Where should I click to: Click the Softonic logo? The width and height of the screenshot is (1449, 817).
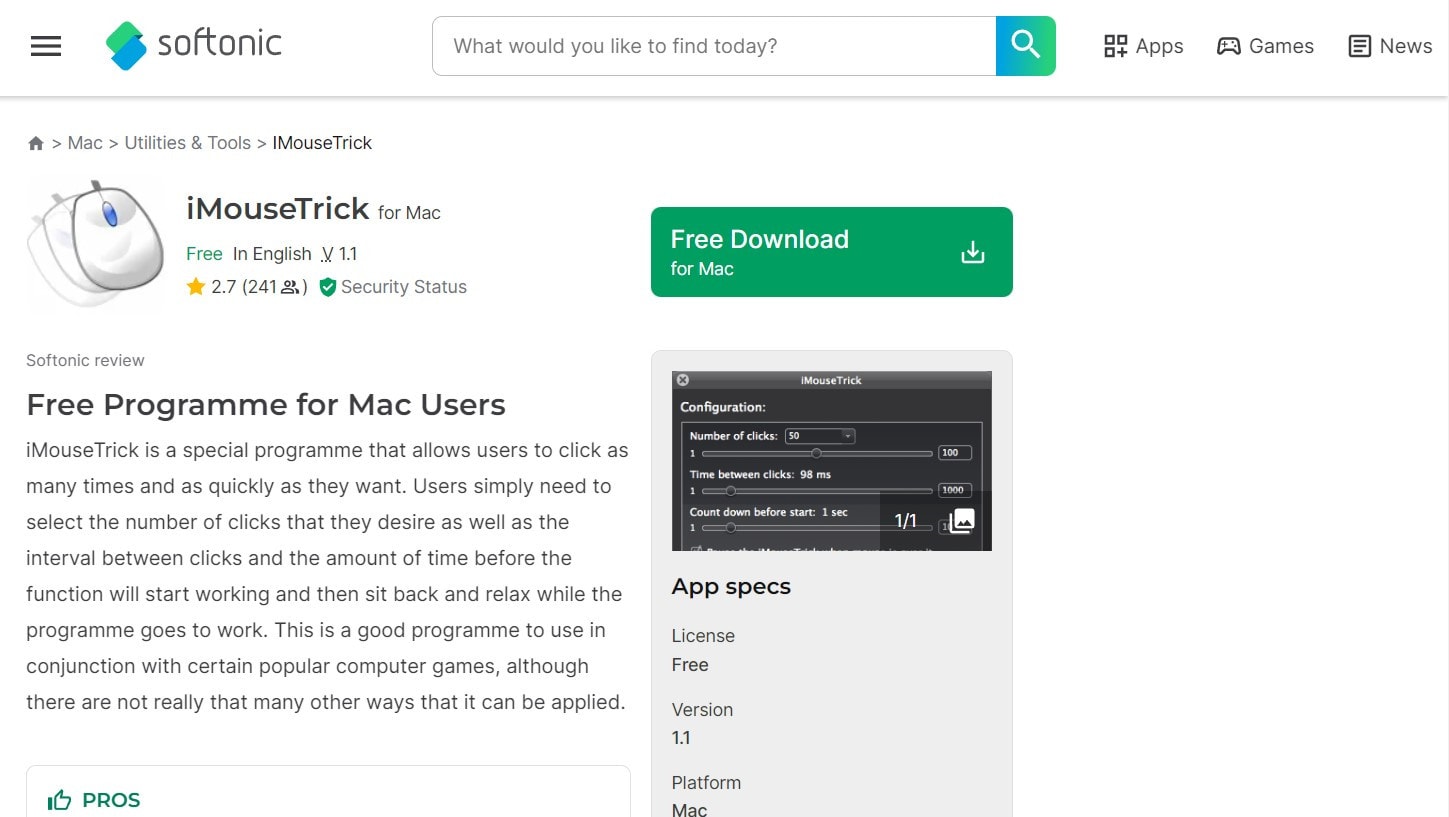(194, 45)
